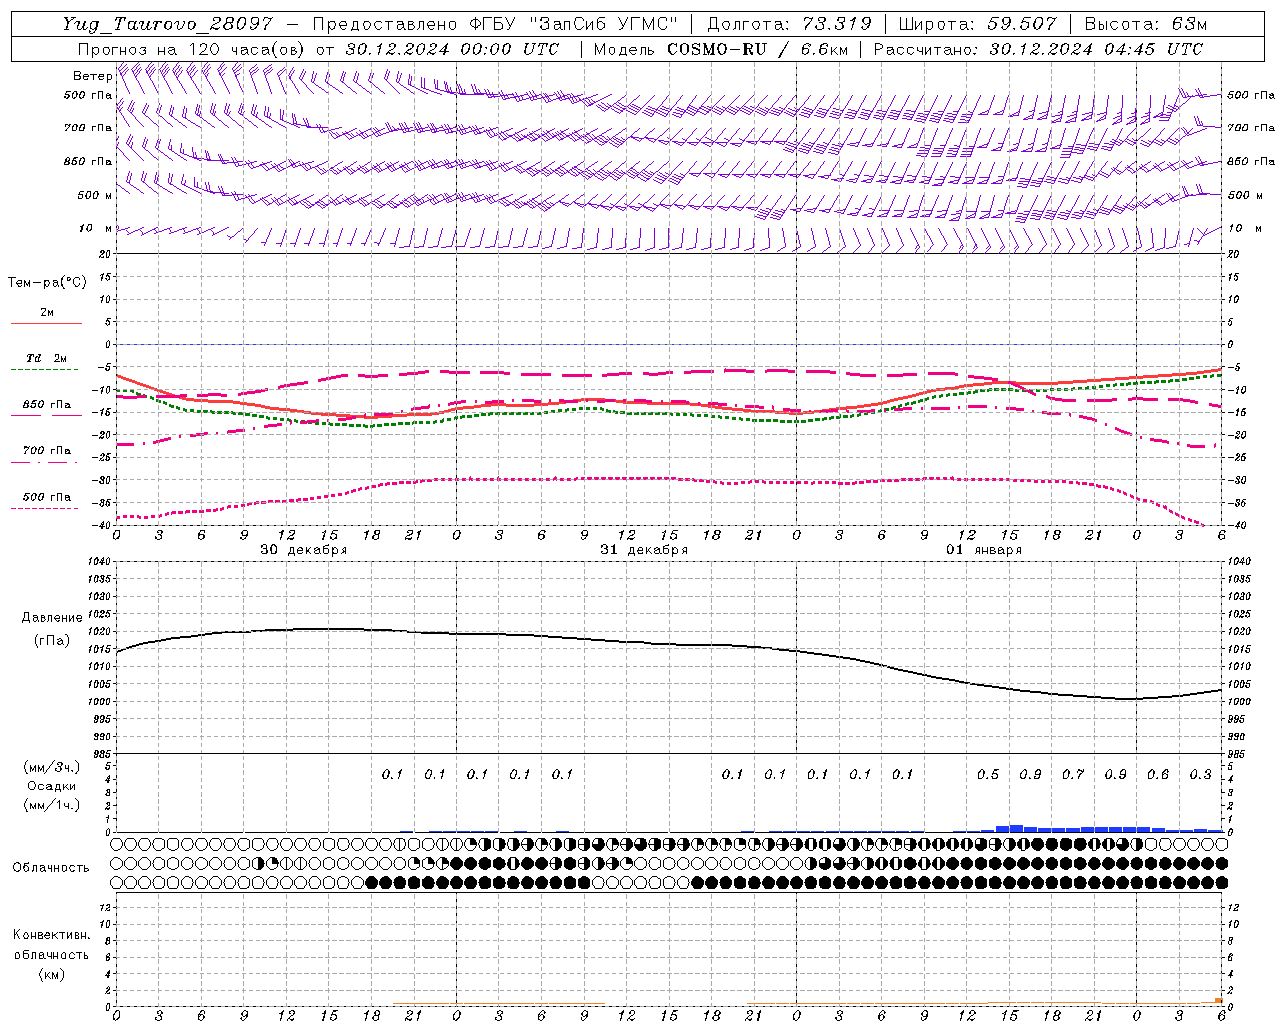The width and height of the screenshot is (1280, 1024).
Task: Click the (мм/1ч.) unit label
Action: [52, 805]
